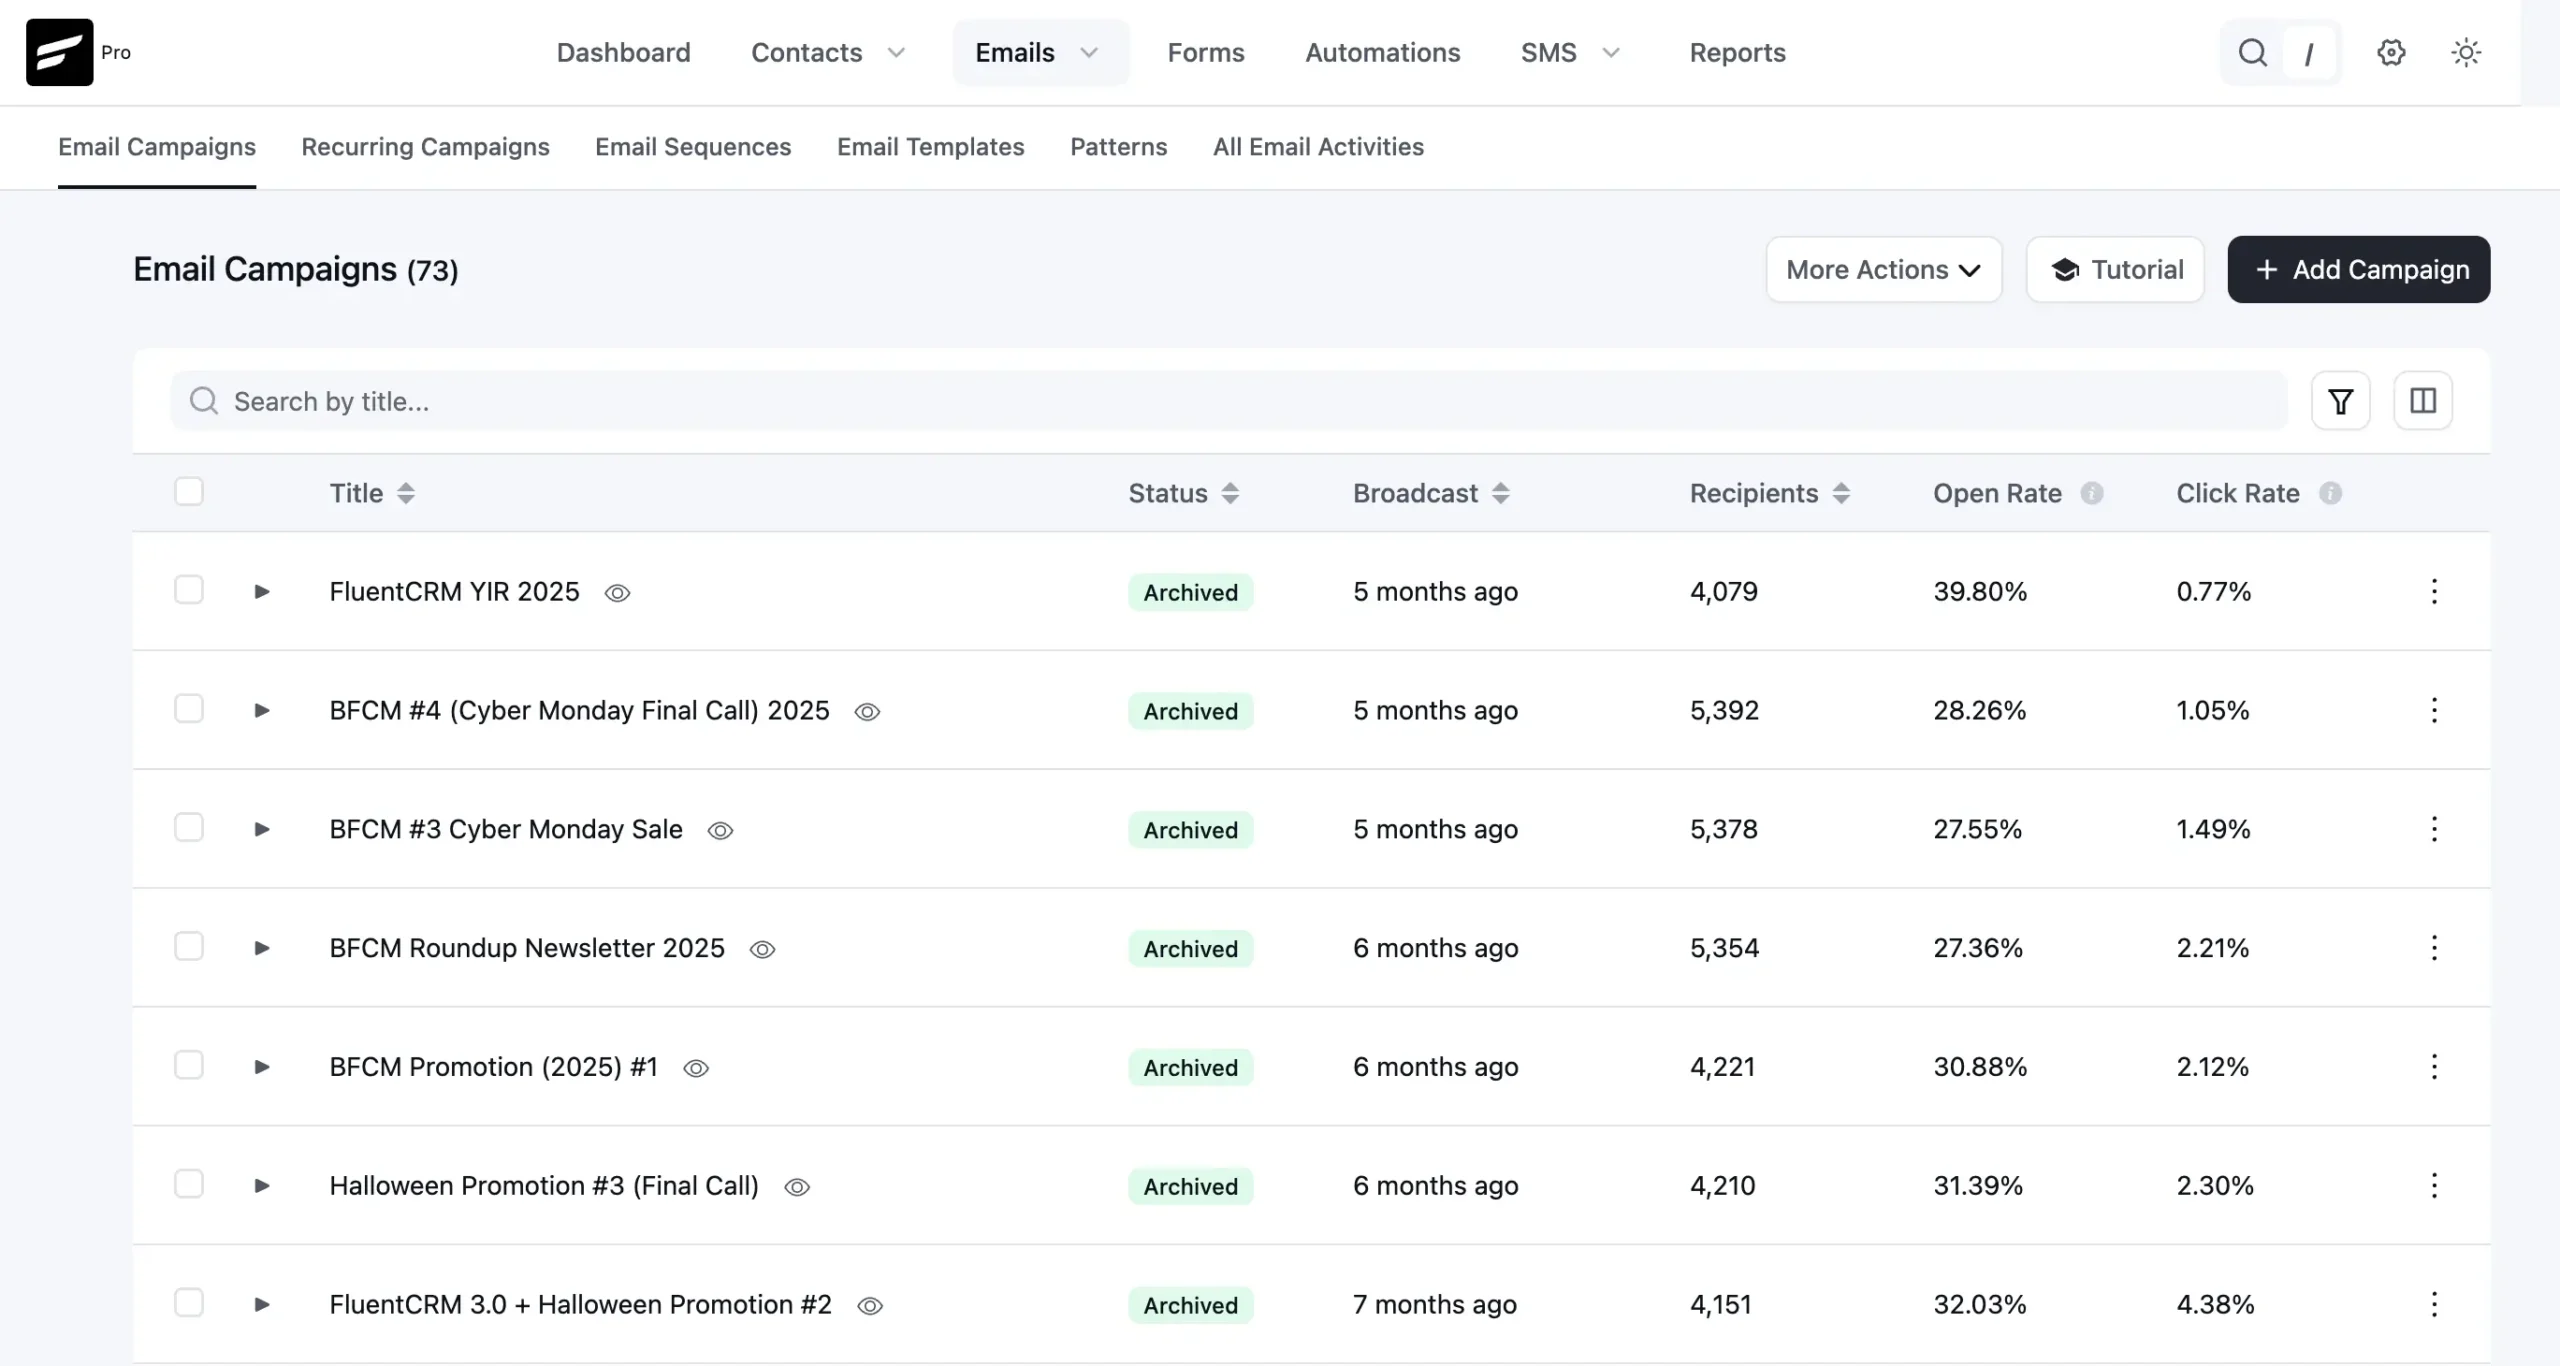The image size is (2560, 1366).
Task: Open actions menu for Halloween Promotion #3
Action: 2434,1186
